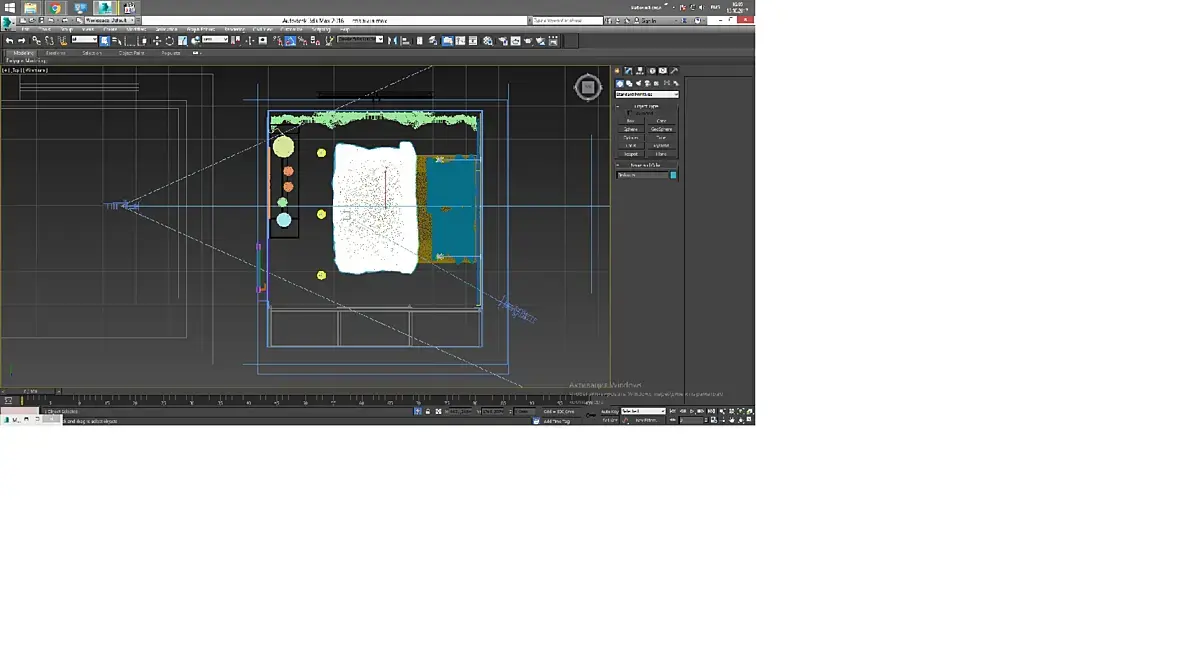1180x664 pixels.
Task: Open the File menu
Action: click(x=26, y=29)
